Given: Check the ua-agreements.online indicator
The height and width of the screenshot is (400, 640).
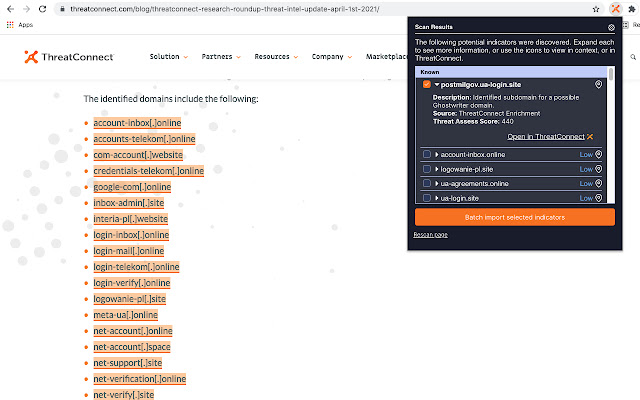Looking at the screenshot, I should pos(427,183).
